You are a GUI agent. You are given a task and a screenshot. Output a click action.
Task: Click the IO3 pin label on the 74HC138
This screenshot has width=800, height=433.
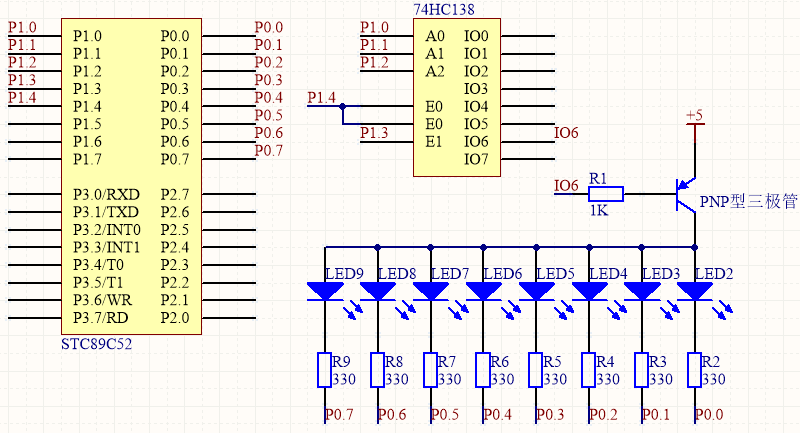click(x=475, y=88)
